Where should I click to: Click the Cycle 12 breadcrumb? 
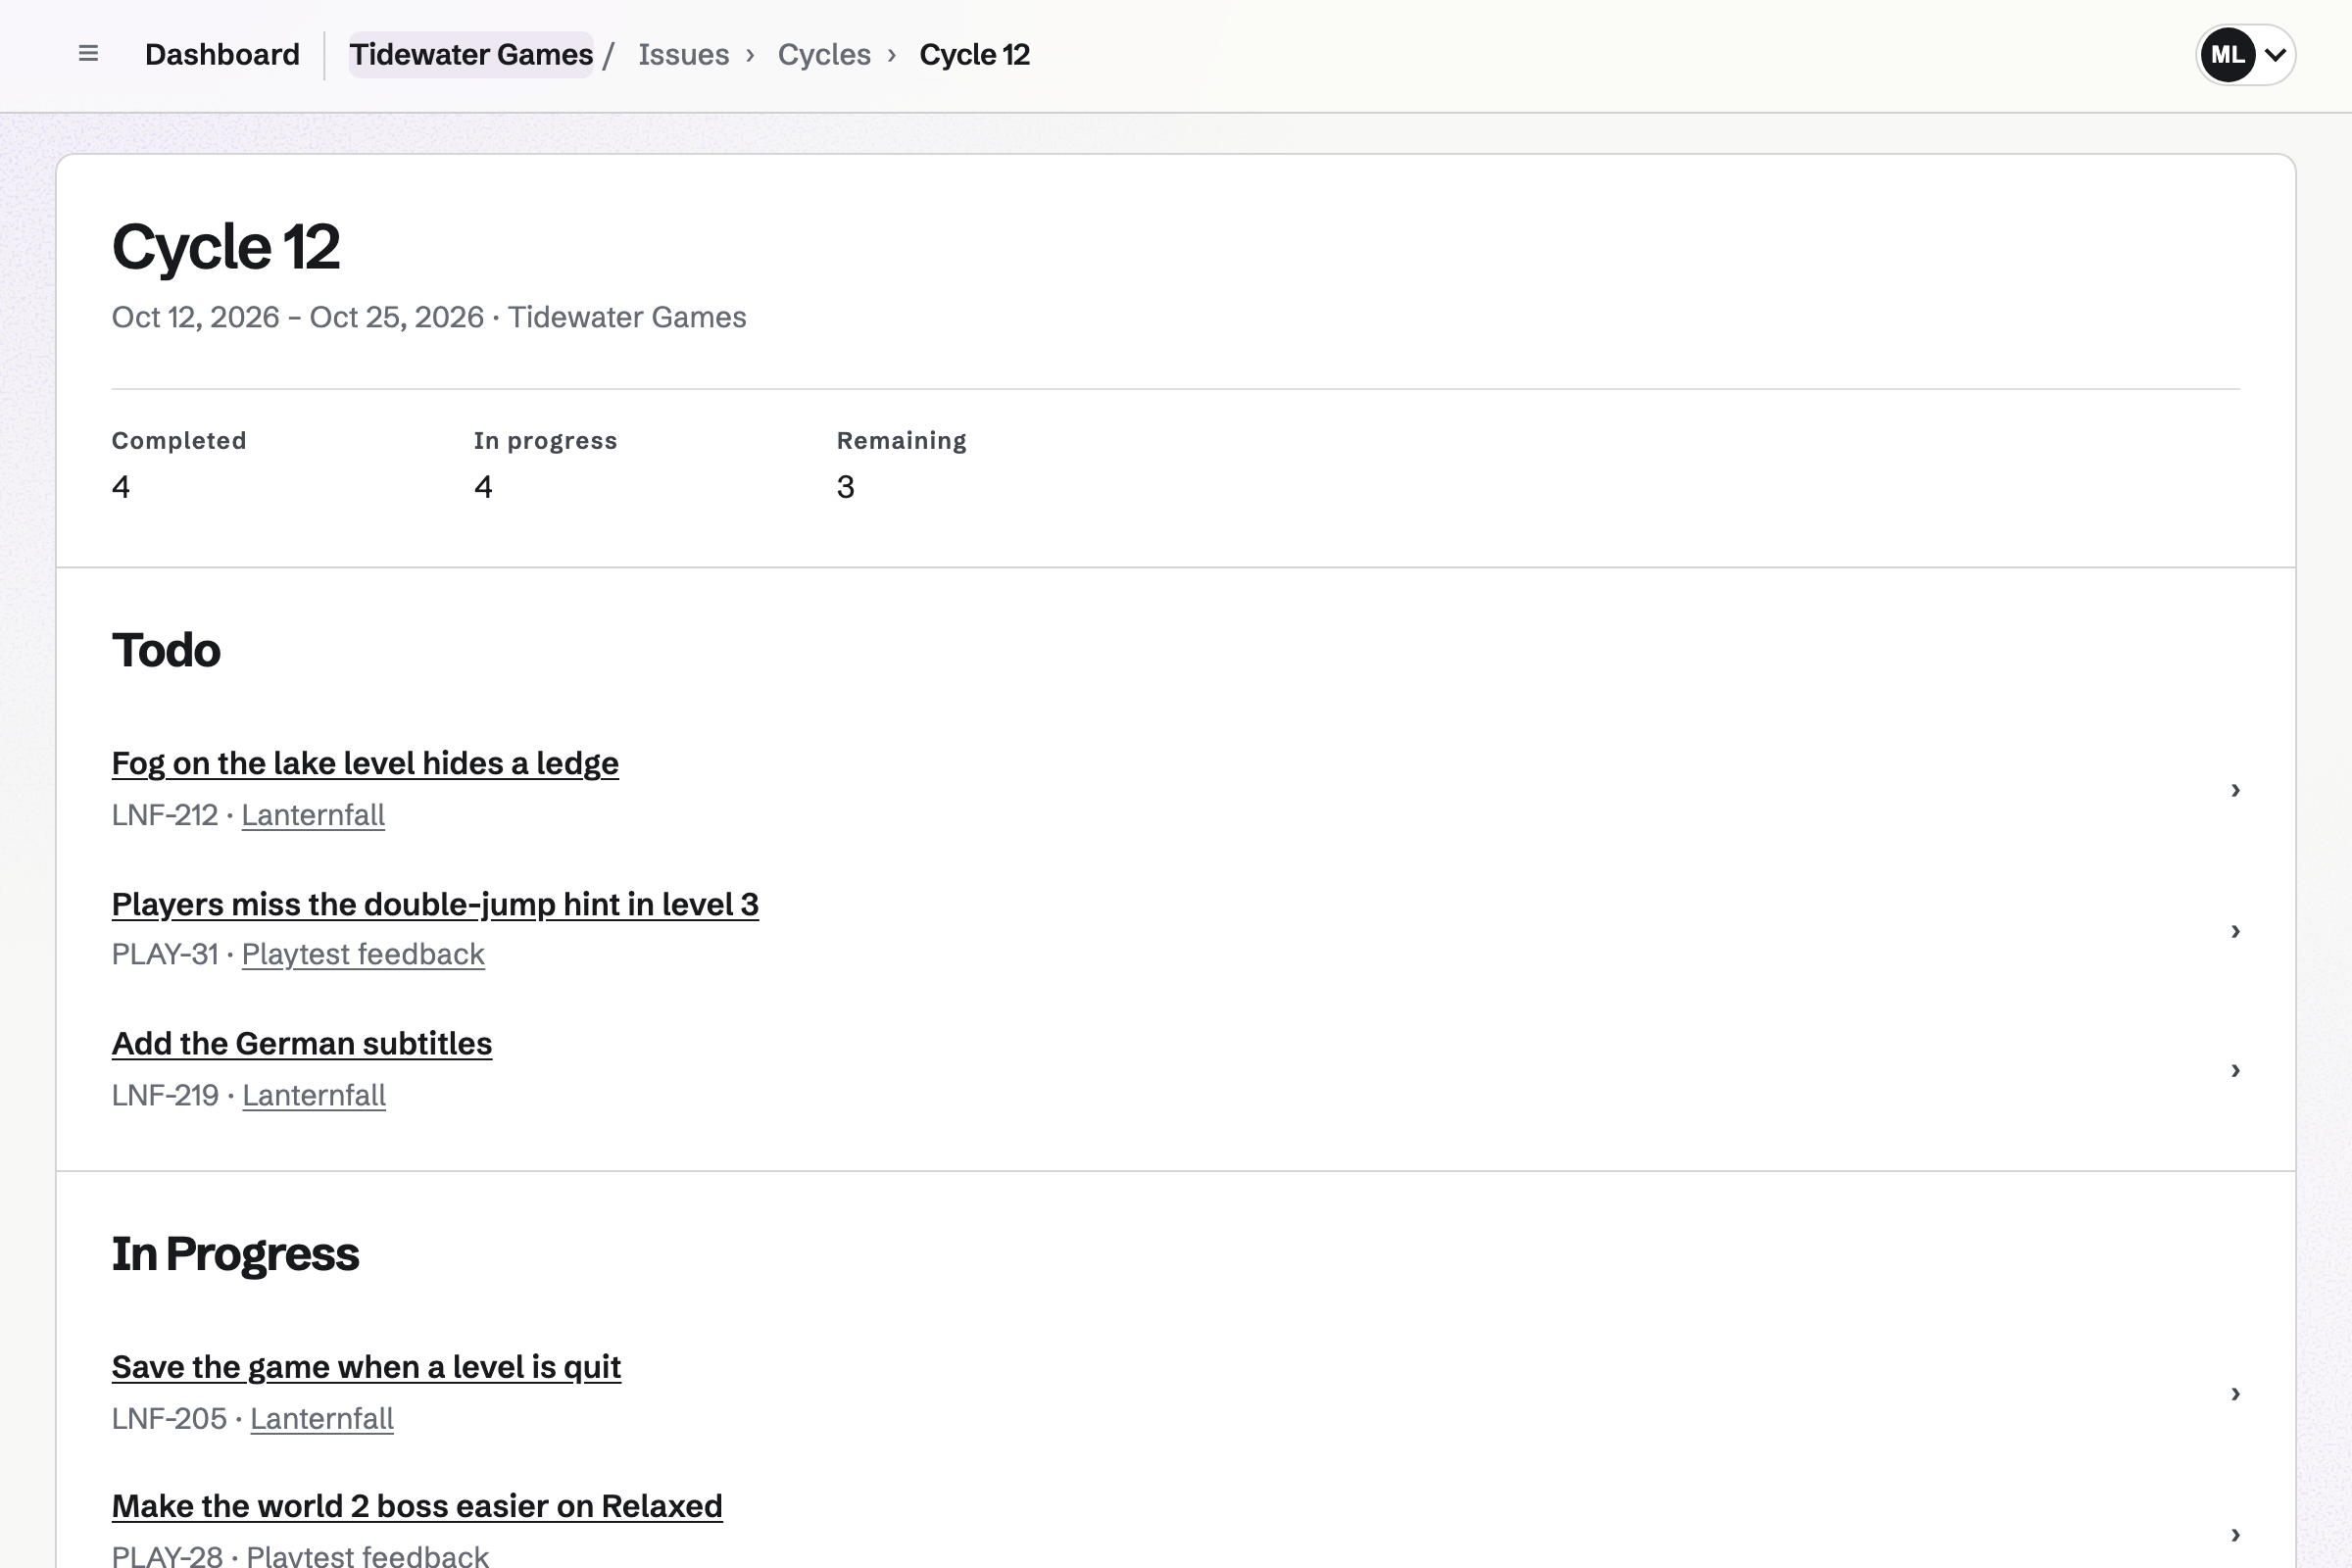tap(974, 55)
